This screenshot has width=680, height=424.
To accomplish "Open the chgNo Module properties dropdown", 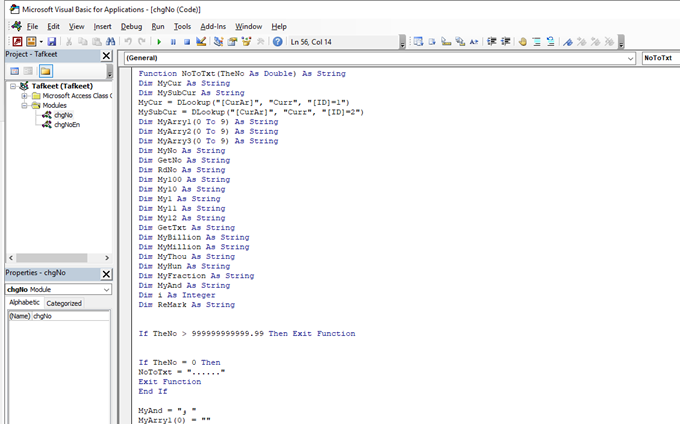I will coord(108,289).
